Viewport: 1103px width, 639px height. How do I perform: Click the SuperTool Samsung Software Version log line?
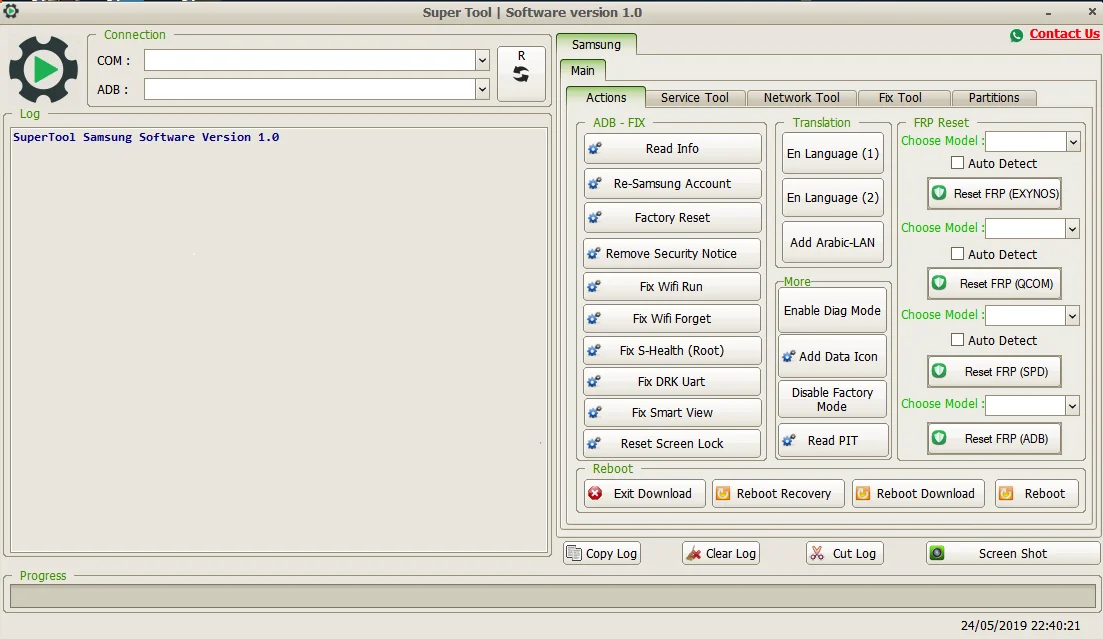(146, 137)
